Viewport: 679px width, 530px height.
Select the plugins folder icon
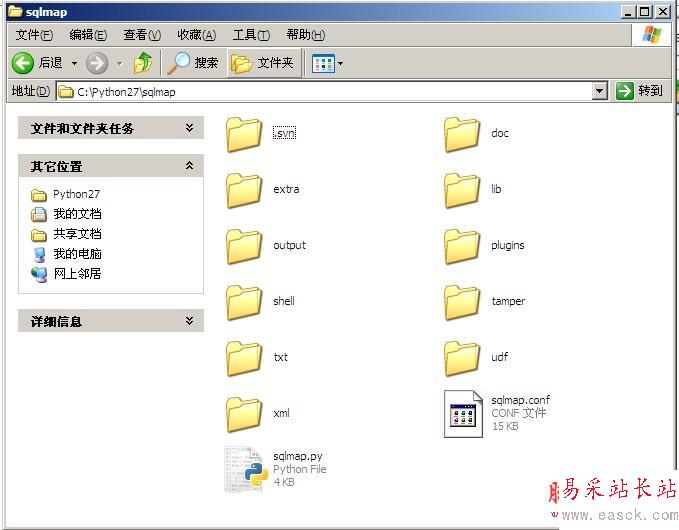pyautogui.click(x=462, y=246)
